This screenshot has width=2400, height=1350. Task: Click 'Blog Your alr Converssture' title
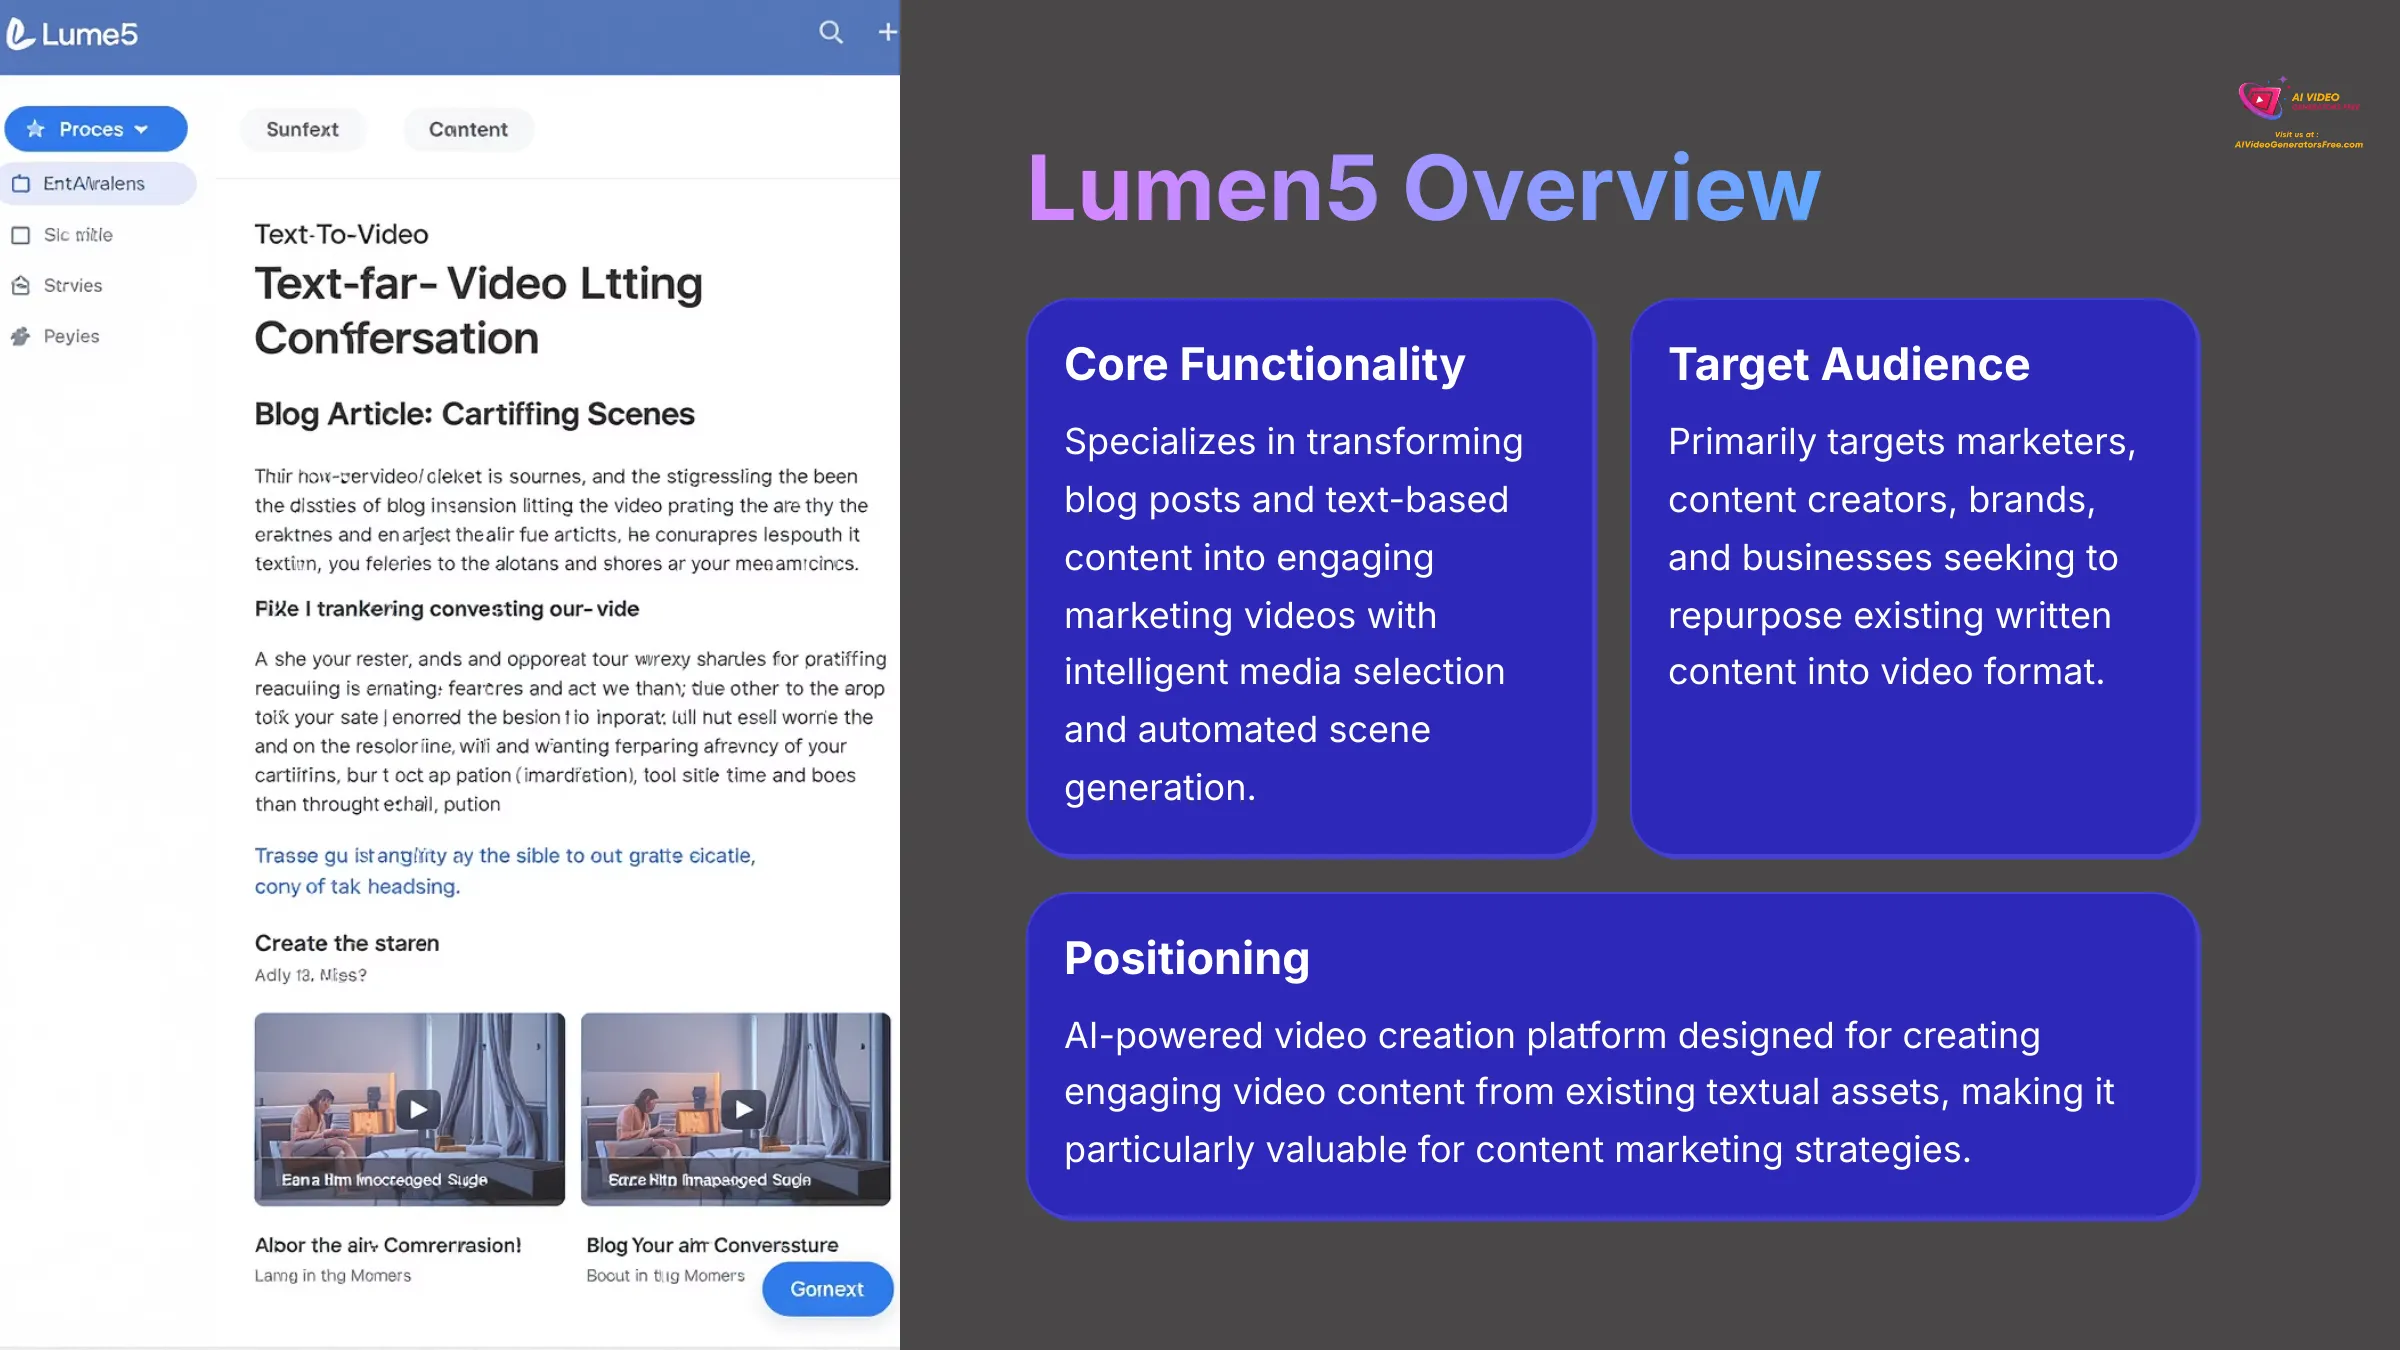(712, 1245)
